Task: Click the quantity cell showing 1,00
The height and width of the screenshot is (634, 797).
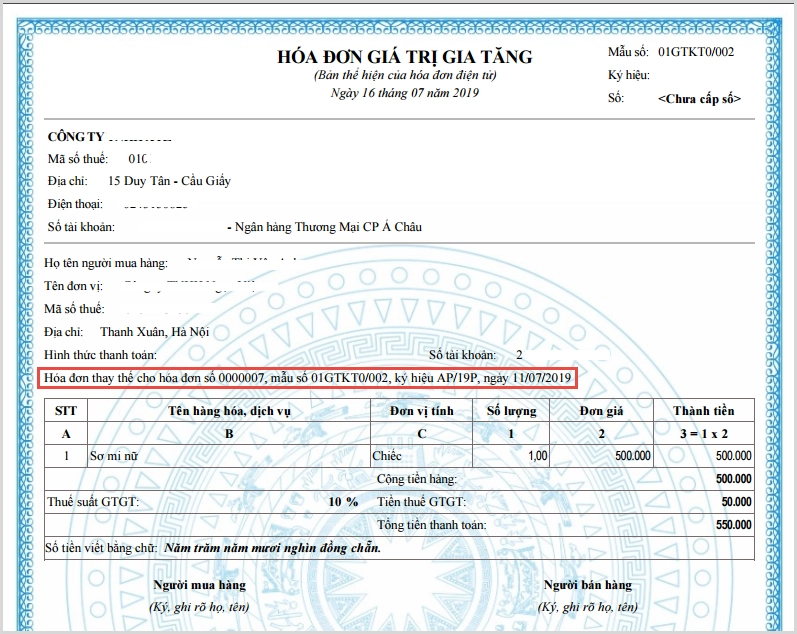Action: 536,456
